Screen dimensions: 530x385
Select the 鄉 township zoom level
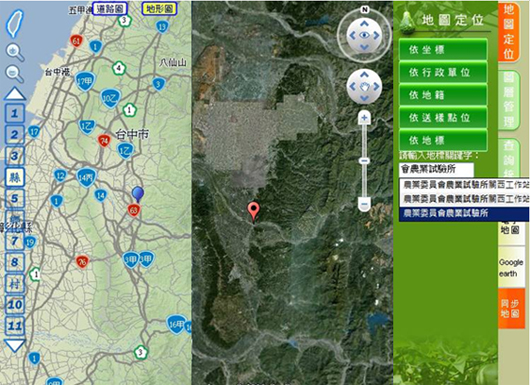[15, 220]
